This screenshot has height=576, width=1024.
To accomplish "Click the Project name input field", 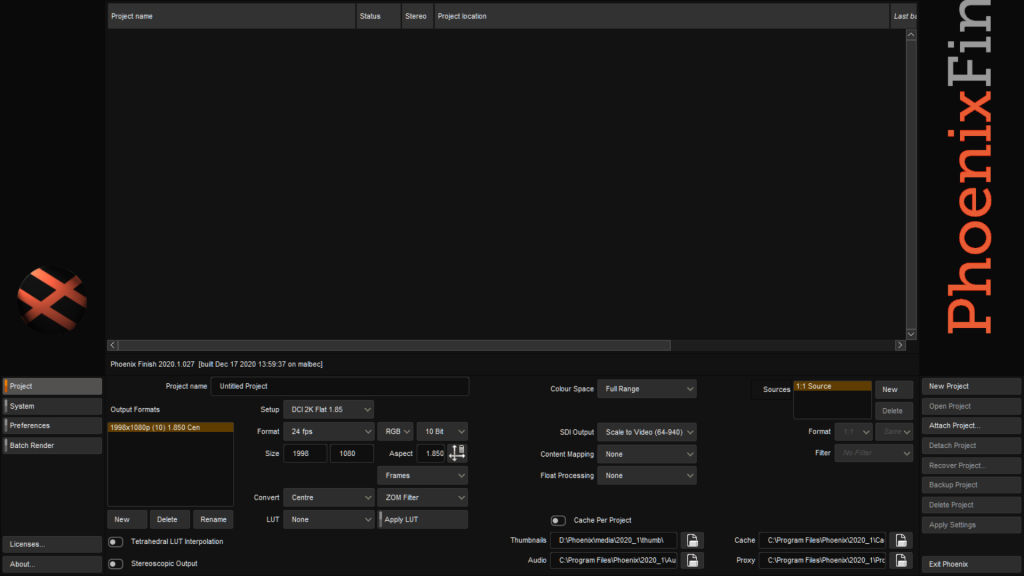I will [x=340, y=387].
